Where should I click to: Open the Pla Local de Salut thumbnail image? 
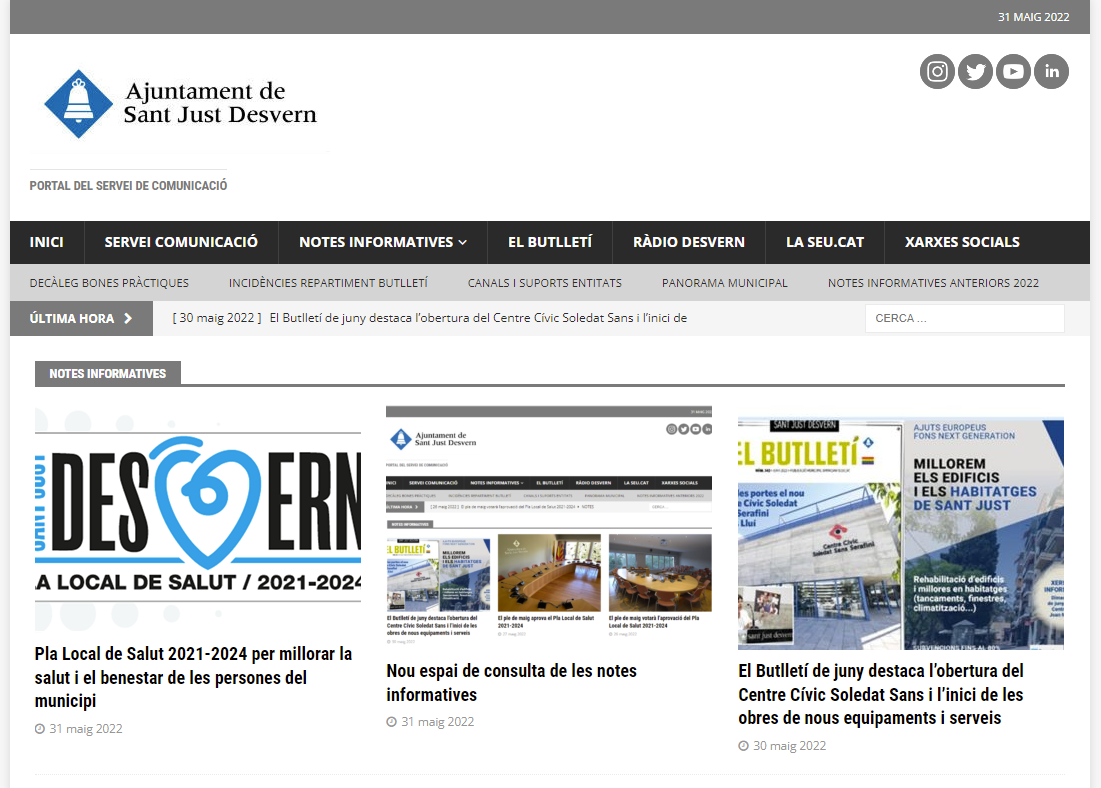click(x=198, y=519)
